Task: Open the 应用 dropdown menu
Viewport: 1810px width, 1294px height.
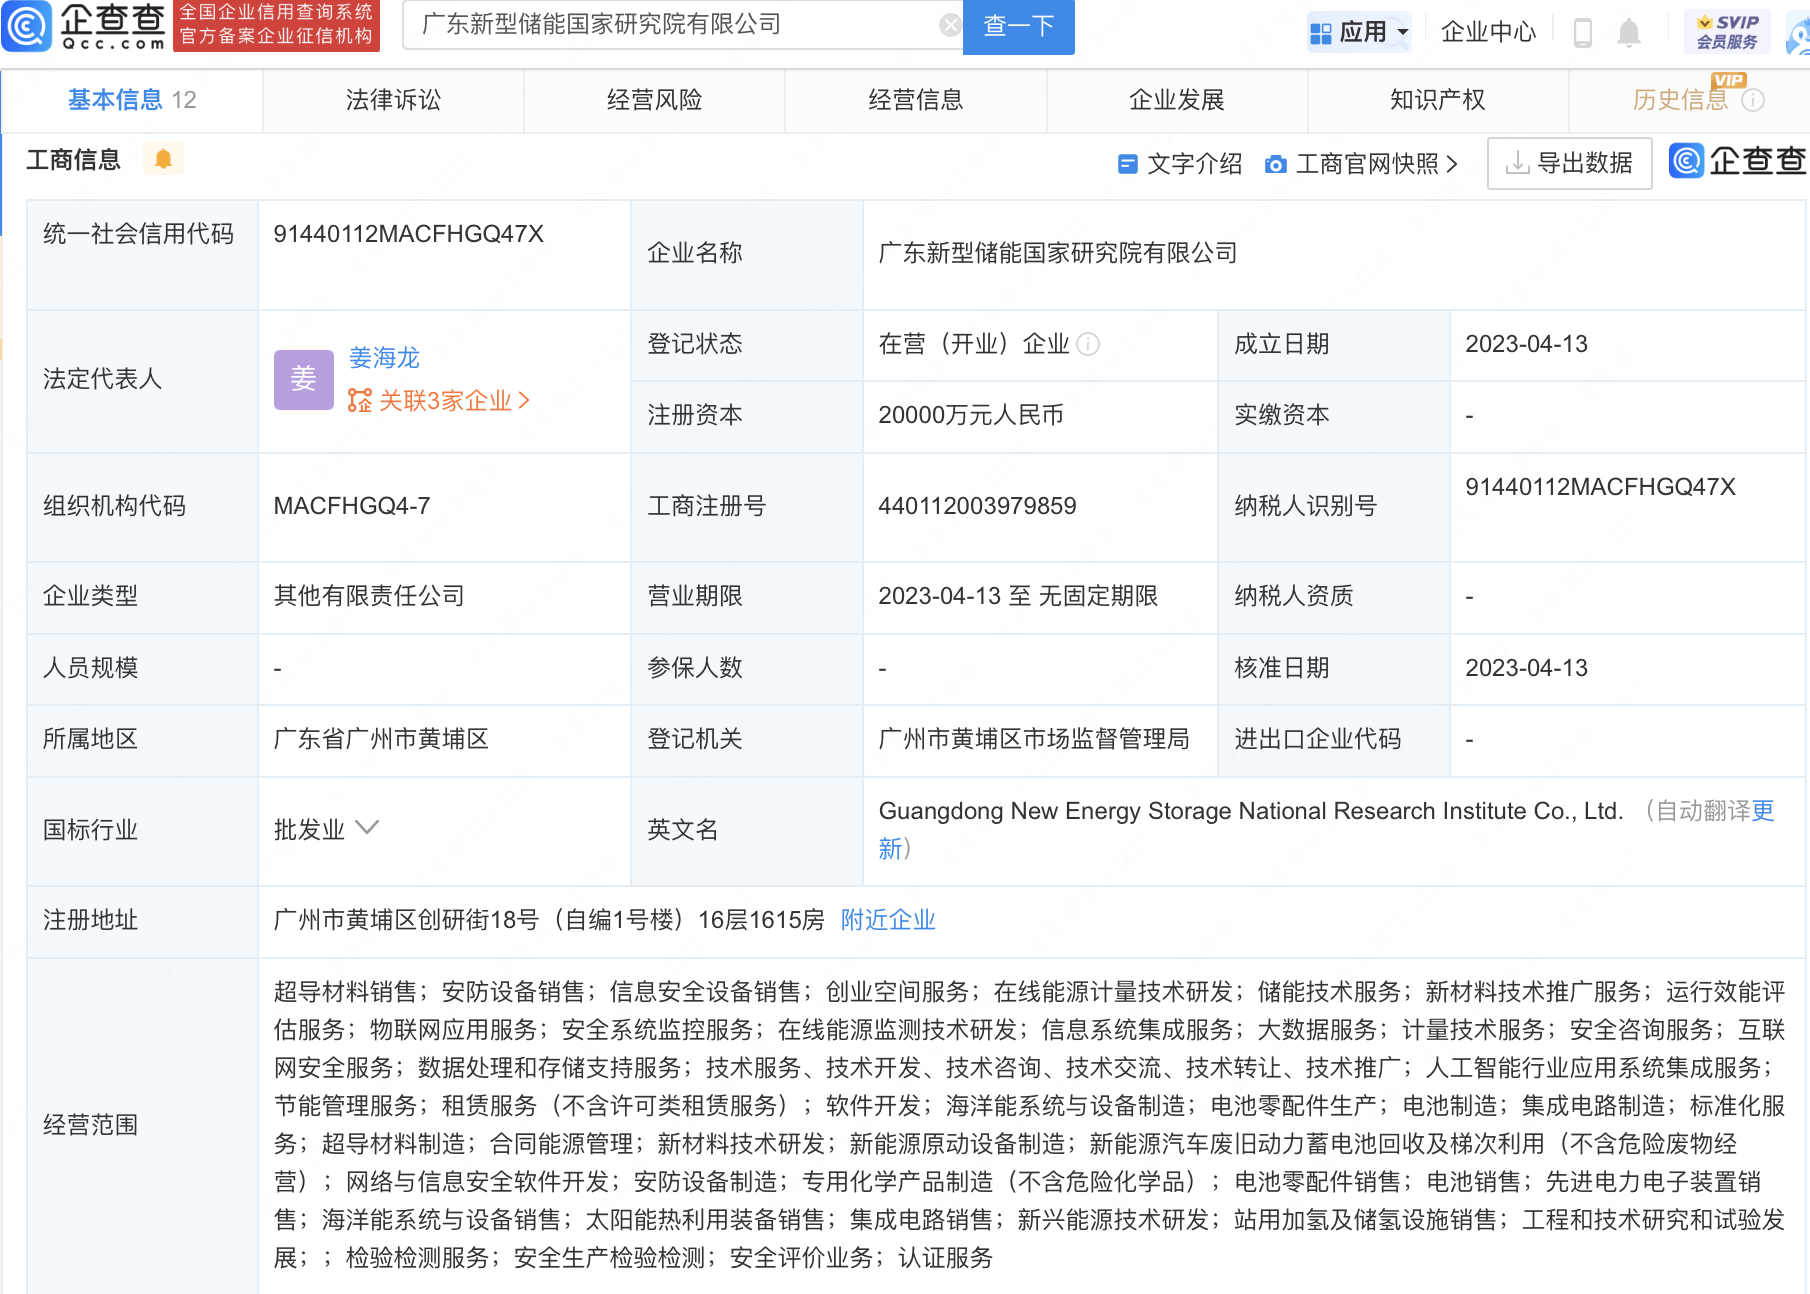Action: 1359,32
